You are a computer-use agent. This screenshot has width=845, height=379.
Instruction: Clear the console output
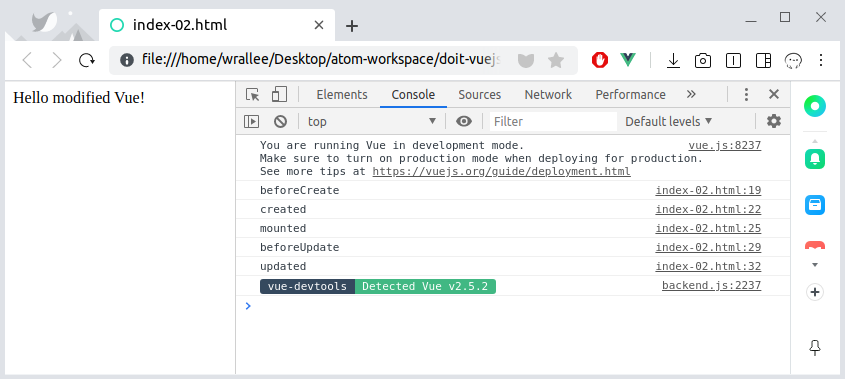tap(280, 121)
